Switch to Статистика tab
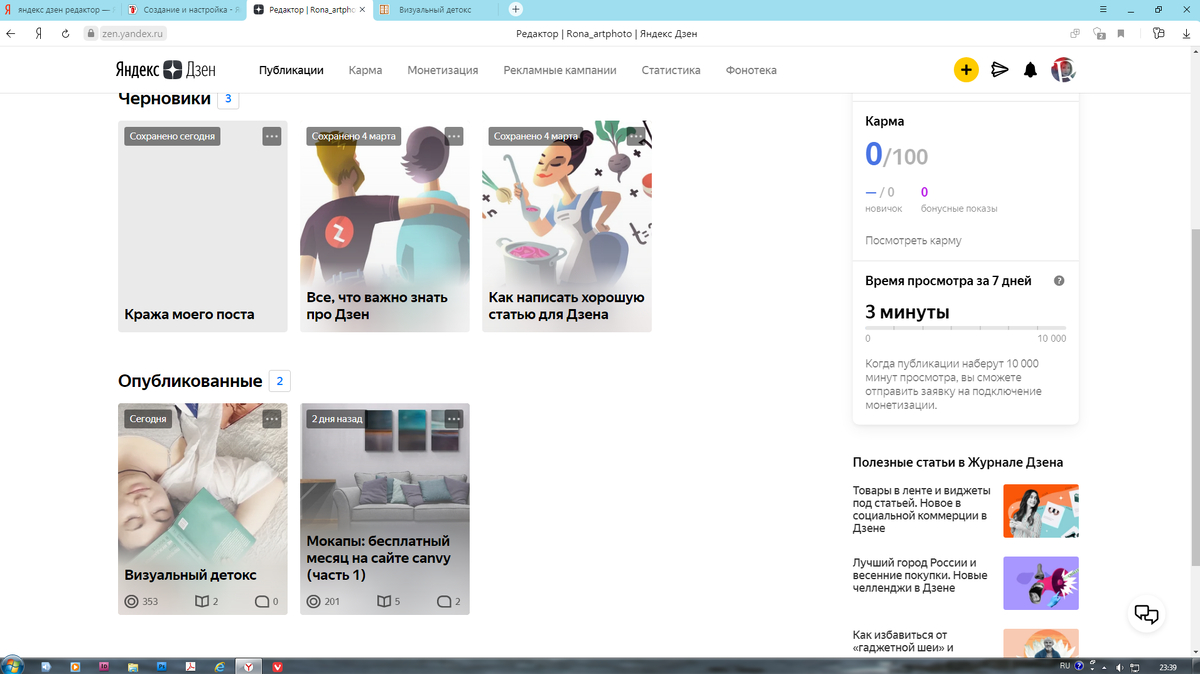 pos(671,70)
